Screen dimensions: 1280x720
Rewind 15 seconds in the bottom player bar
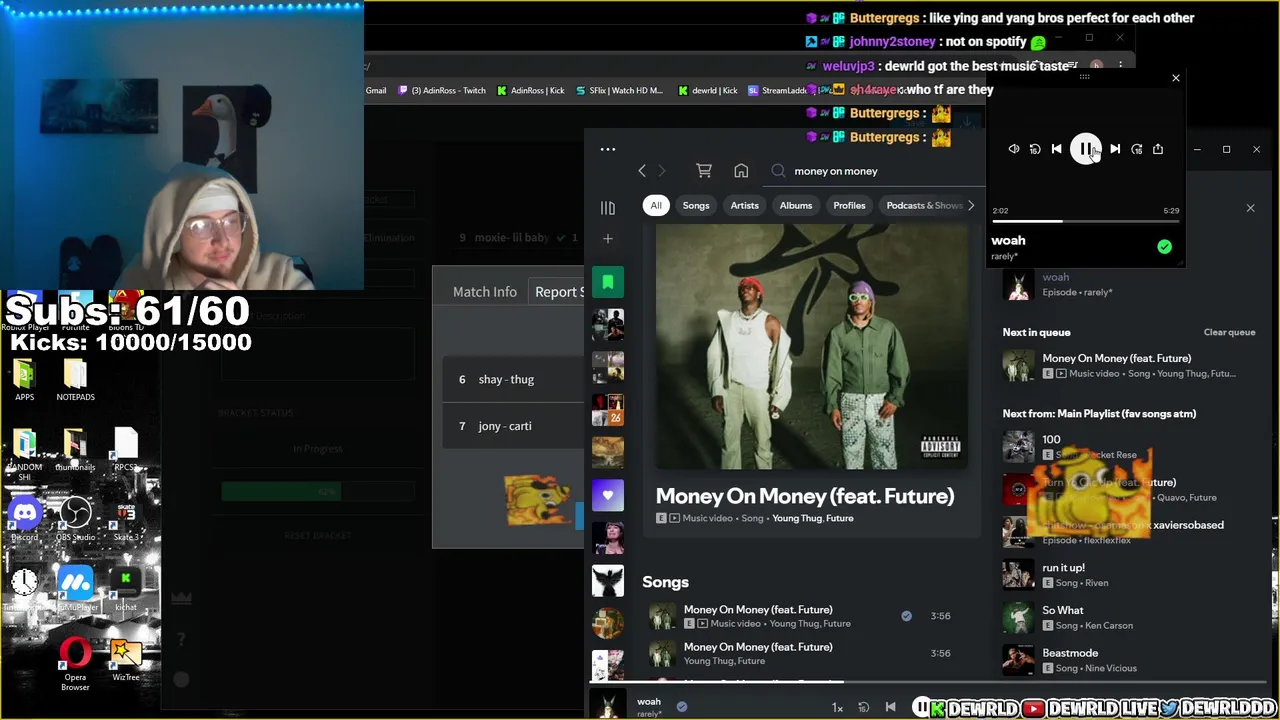click(864, 708)
